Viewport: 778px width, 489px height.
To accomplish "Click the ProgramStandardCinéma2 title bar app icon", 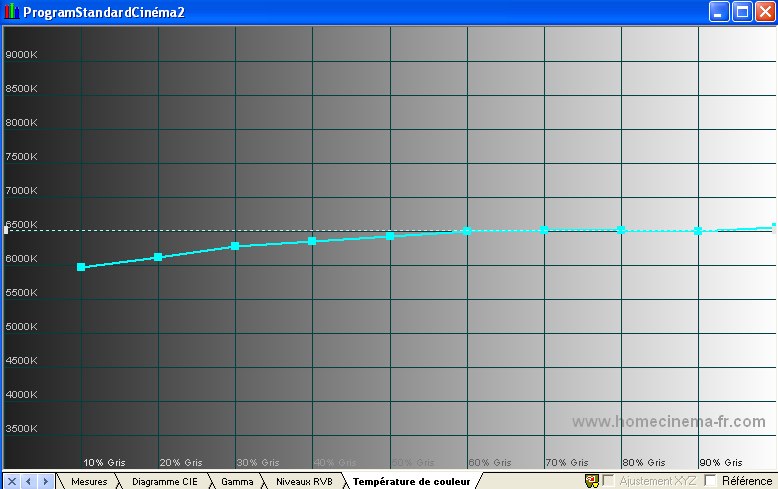I will click(x=11, y=11).
